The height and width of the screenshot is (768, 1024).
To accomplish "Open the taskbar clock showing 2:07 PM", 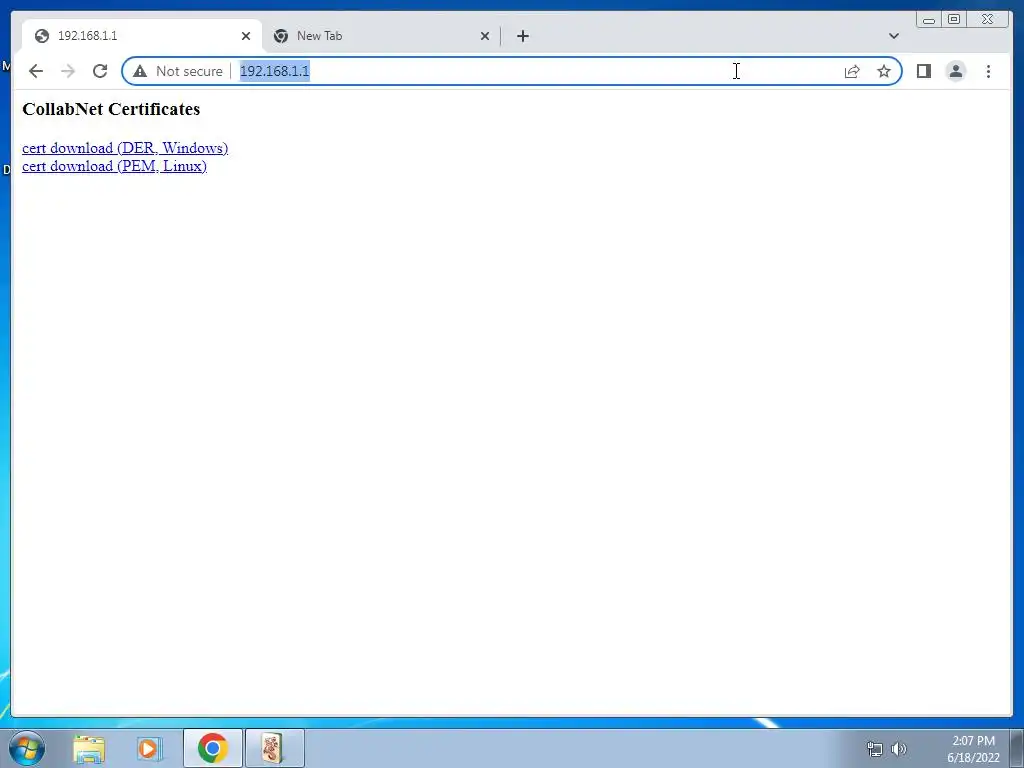I will [973, 749].
